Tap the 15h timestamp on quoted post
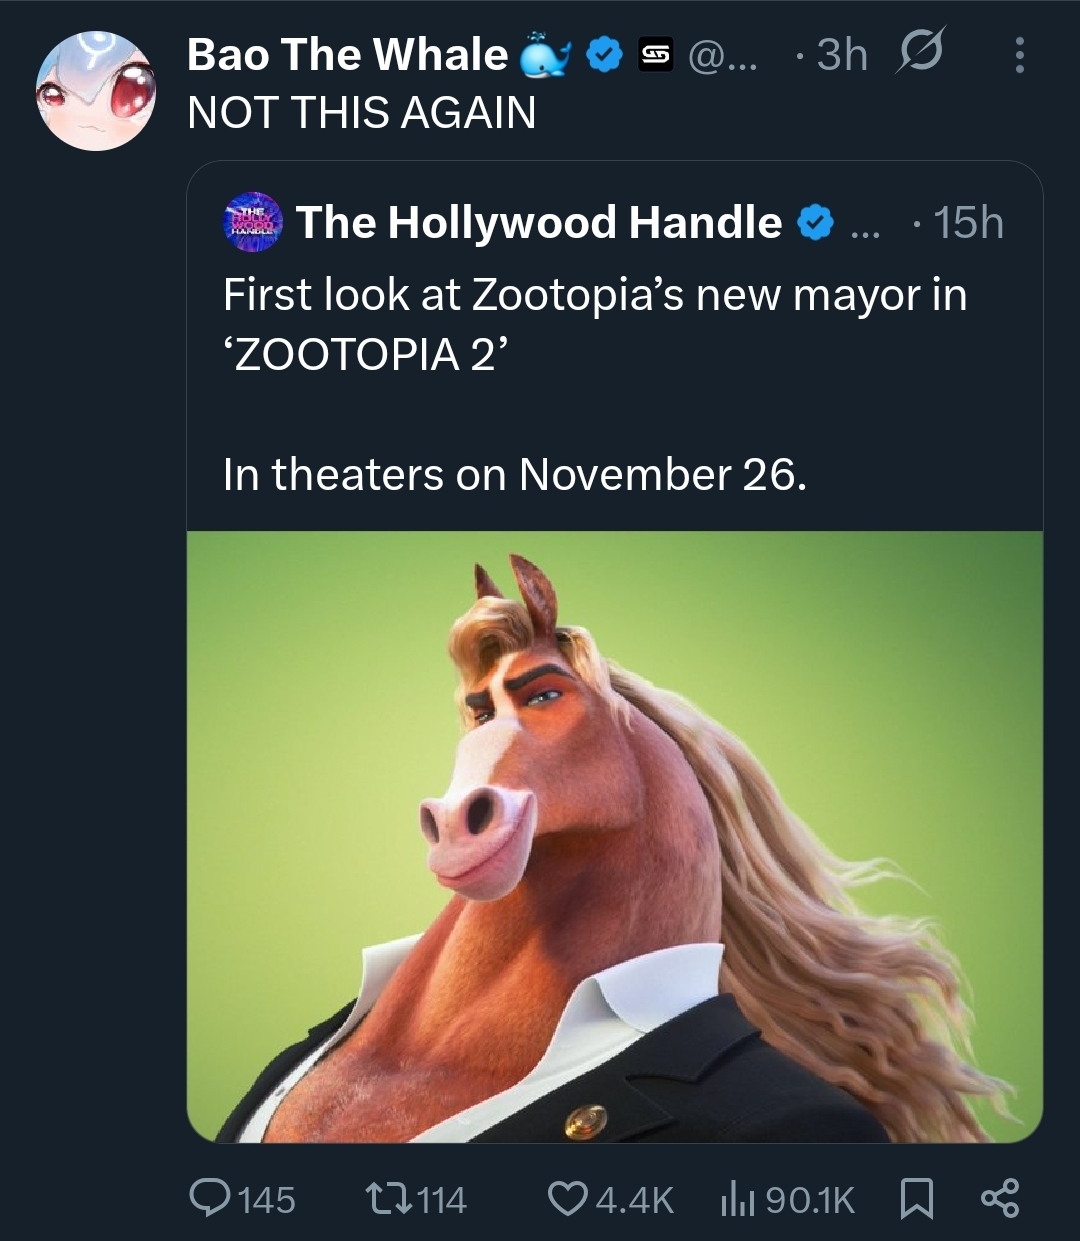The image size is (1080, 1241). tap(967, 223)
